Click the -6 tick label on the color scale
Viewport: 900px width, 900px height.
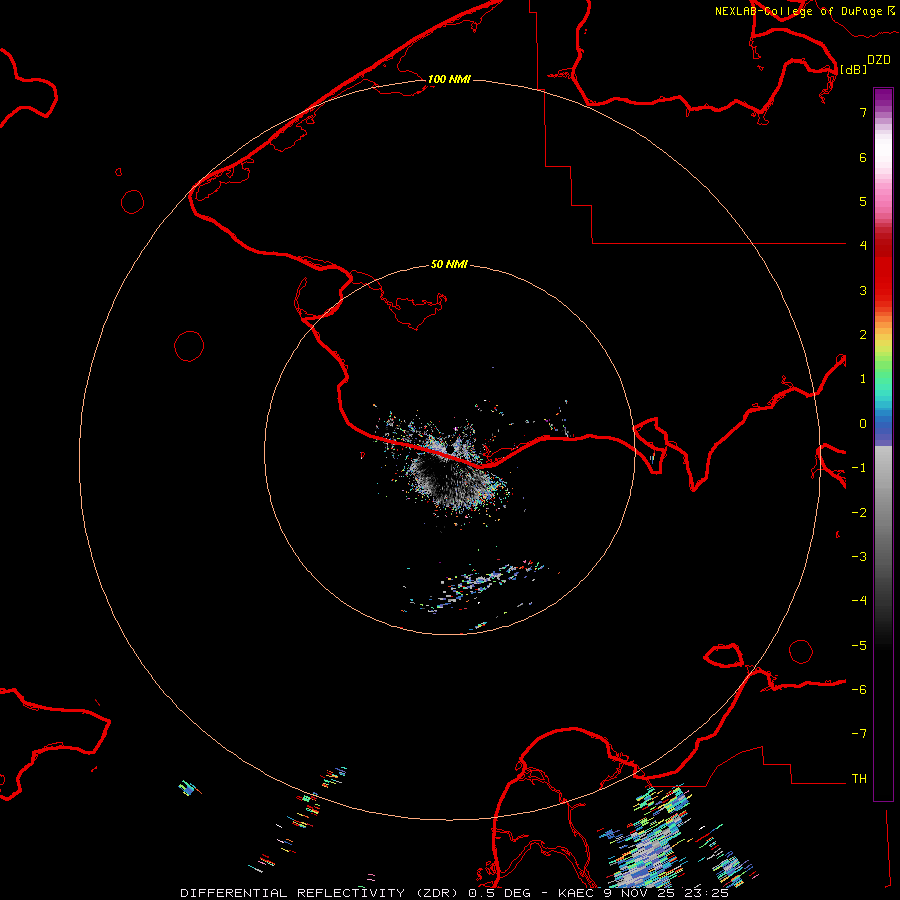pos(859,690)
